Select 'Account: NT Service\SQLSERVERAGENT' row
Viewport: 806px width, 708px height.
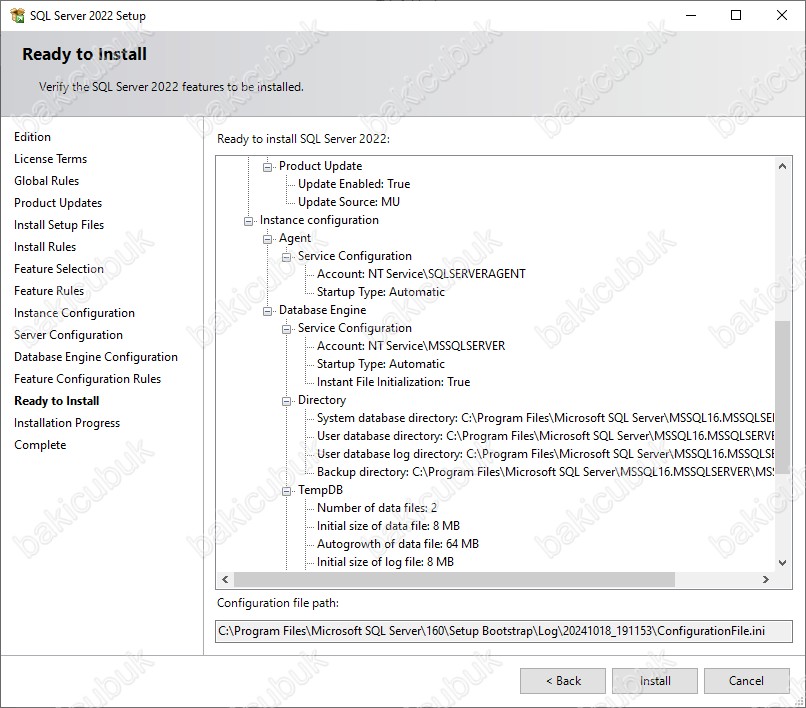coord(422,274)
